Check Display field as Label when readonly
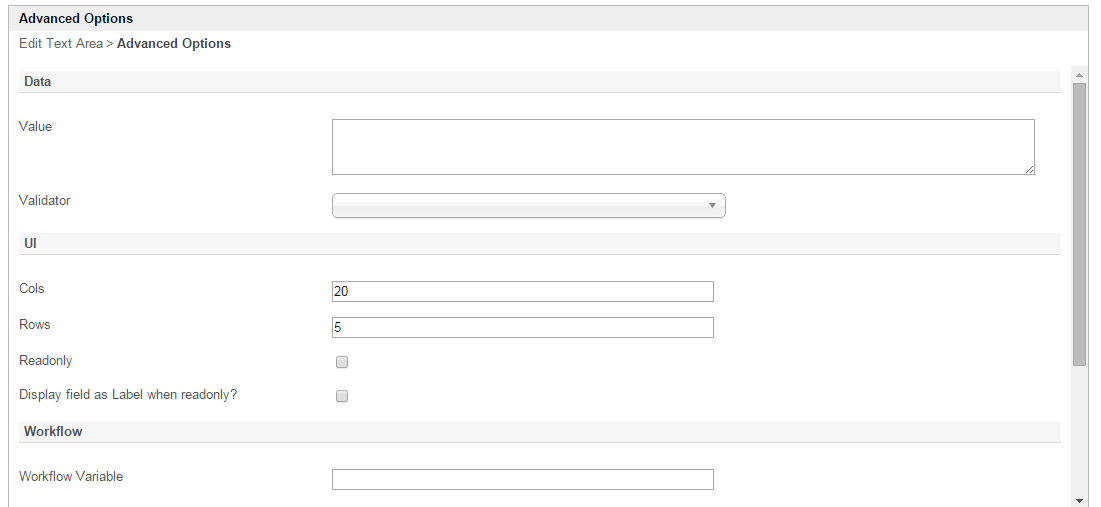The image size is (1101, 507). pyautogui.click(x=342, y=396)
